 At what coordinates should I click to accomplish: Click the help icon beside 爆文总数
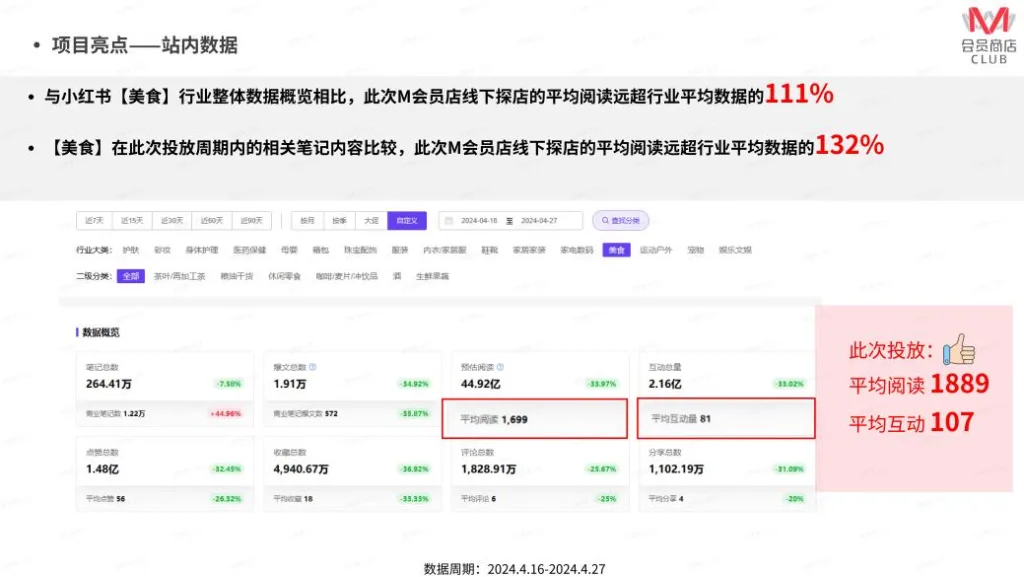tap(313, 367)
